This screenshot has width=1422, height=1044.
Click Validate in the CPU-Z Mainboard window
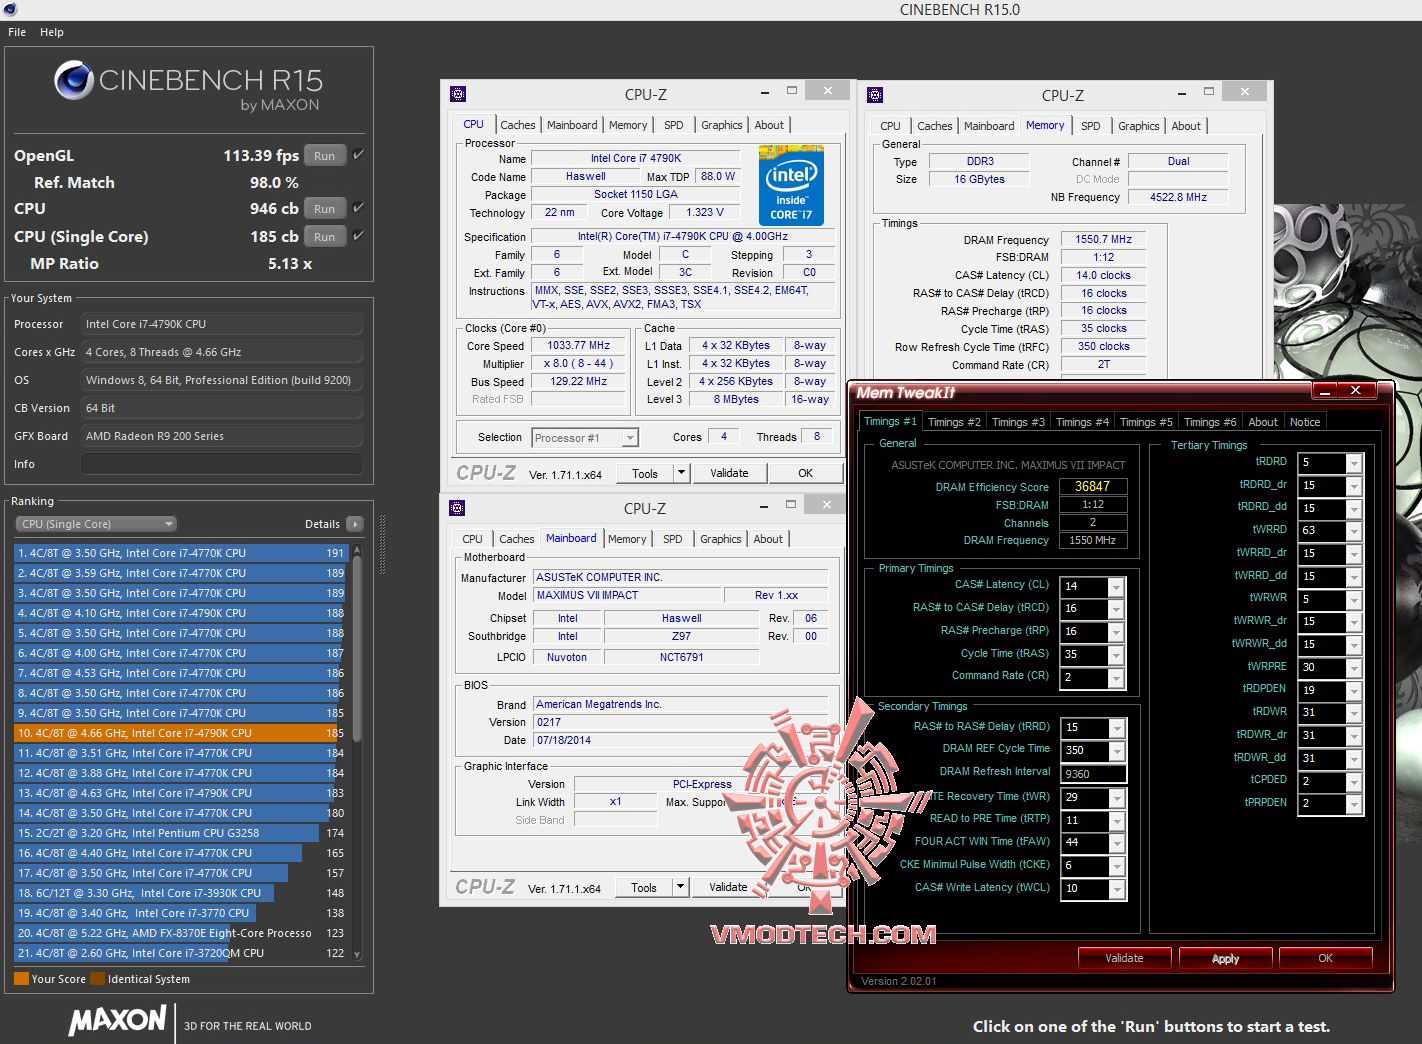point(728,887)
